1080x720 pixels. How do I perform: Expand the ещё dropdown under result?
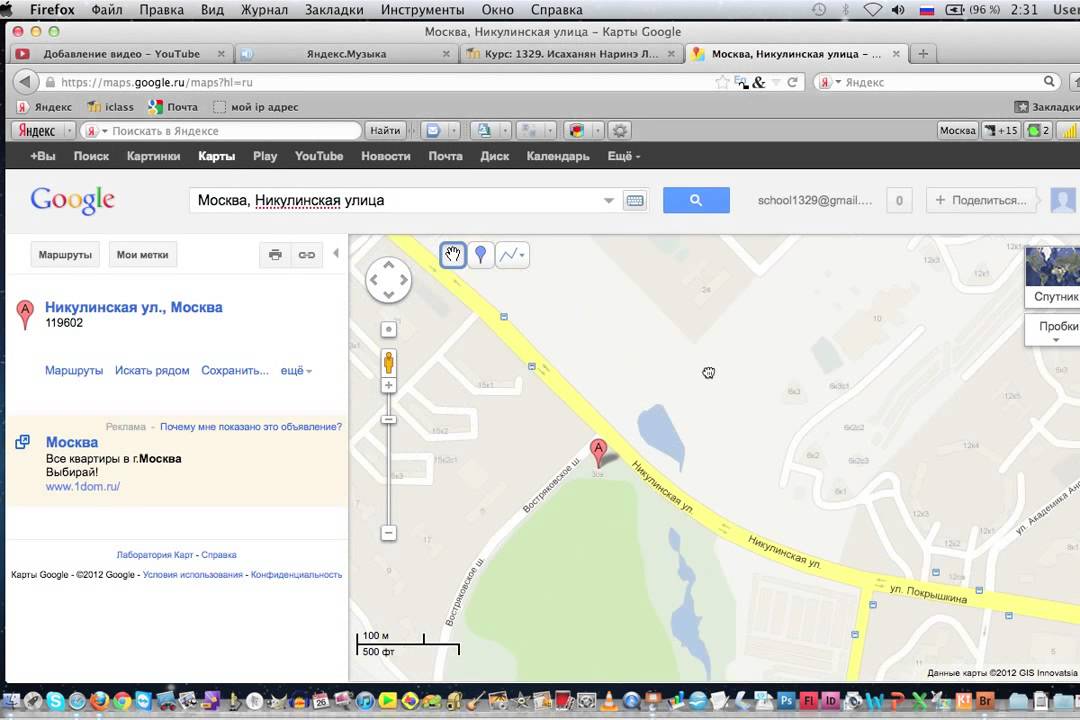pos(296,371)
